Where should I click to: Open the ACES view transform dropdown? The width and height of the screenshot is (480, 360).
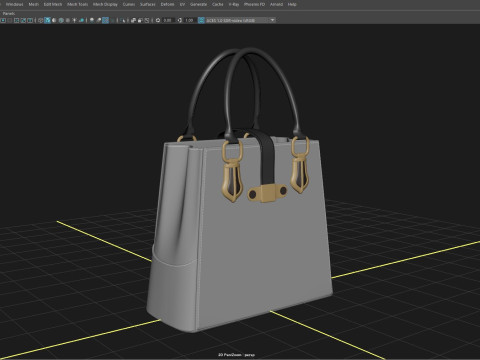(240, 20)
